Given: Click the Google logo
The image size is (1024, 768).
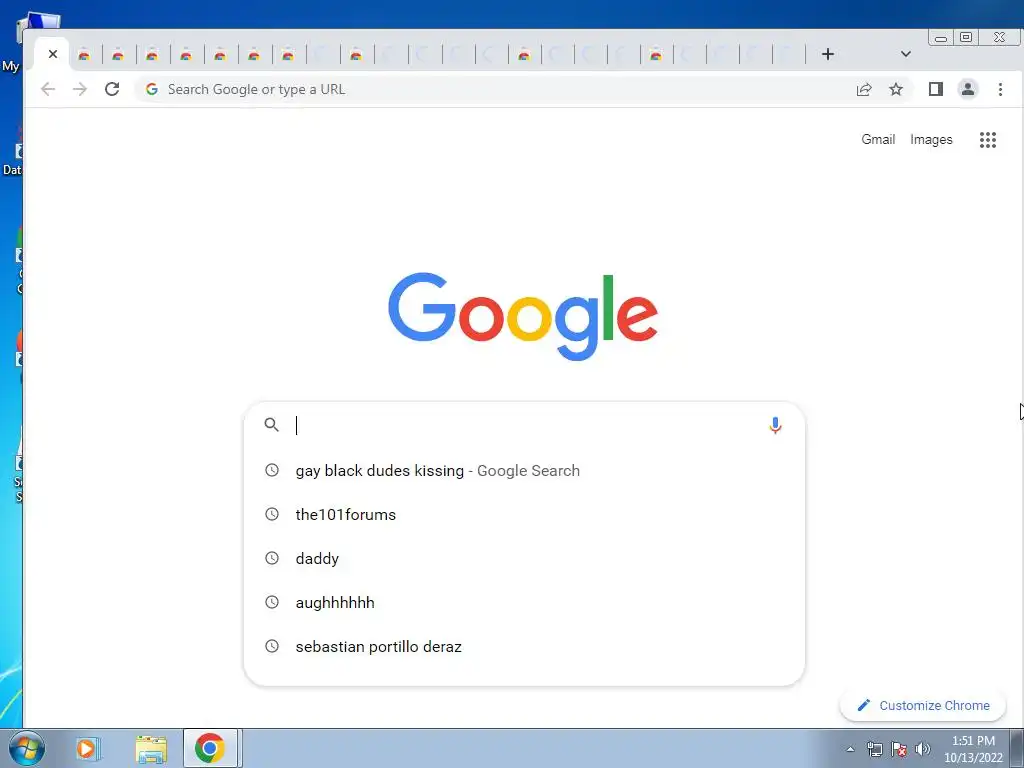Looking at the screenshot, I should [522, 317].
